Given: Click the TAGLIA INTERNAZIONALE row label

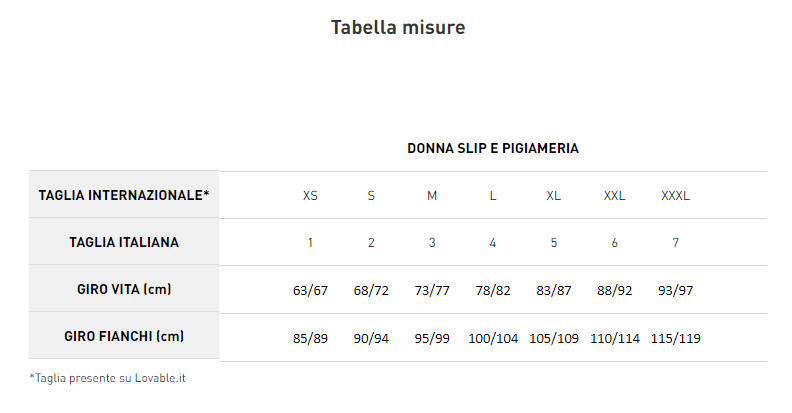Looking at the screenshot, I should (x=124, y=195).
